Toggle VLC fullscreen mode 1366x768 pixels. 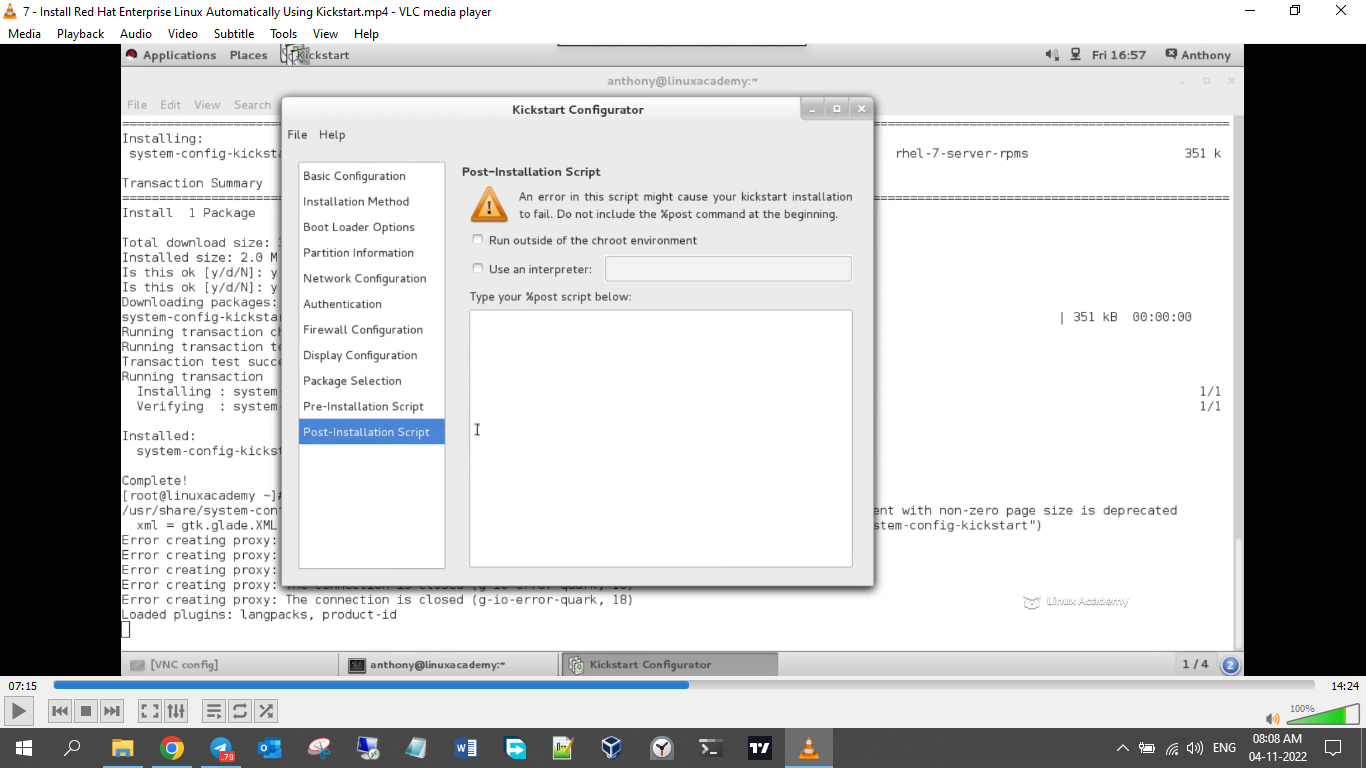[x=150, y=711]
